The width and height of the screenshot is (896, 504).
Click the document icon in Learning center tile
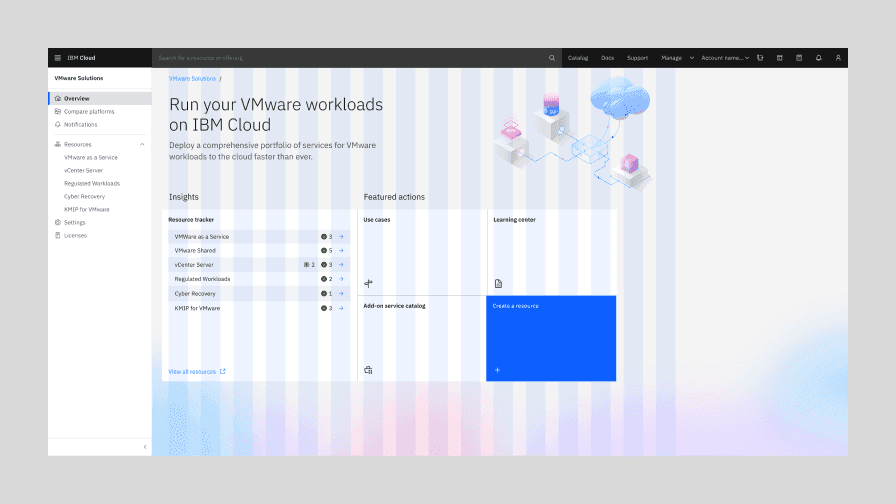(x=498, y=284)
